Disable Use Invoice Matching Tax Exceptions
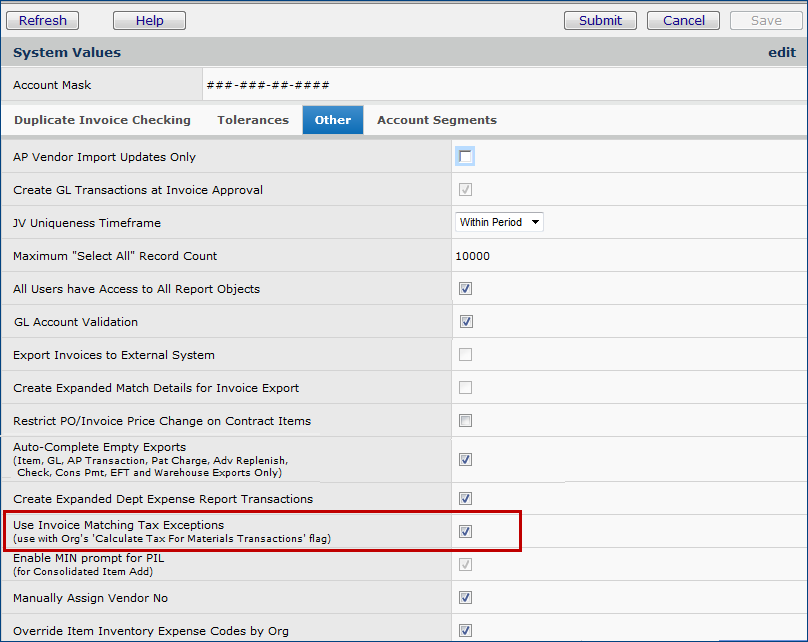Screen dimensions: 808x642 click(466, 531)
